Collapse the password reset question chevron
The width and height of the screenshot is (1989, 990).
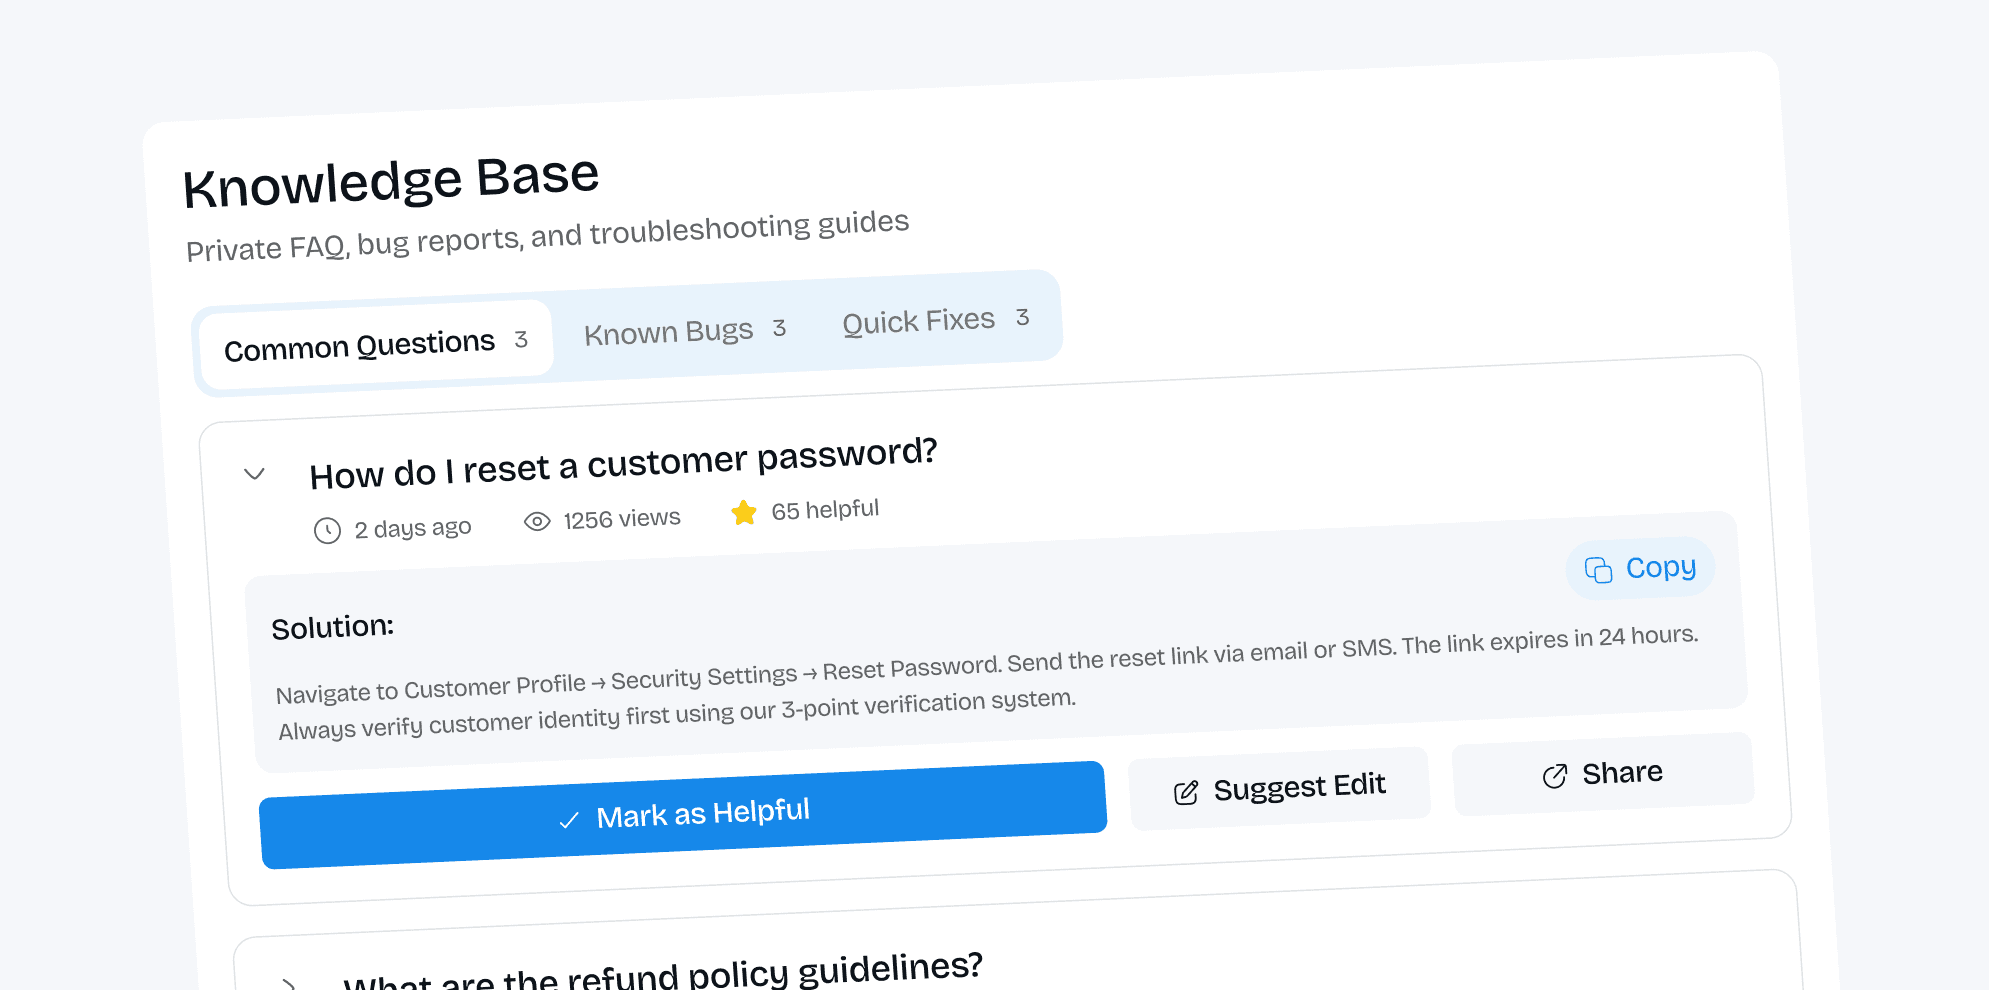coord(255,474)
